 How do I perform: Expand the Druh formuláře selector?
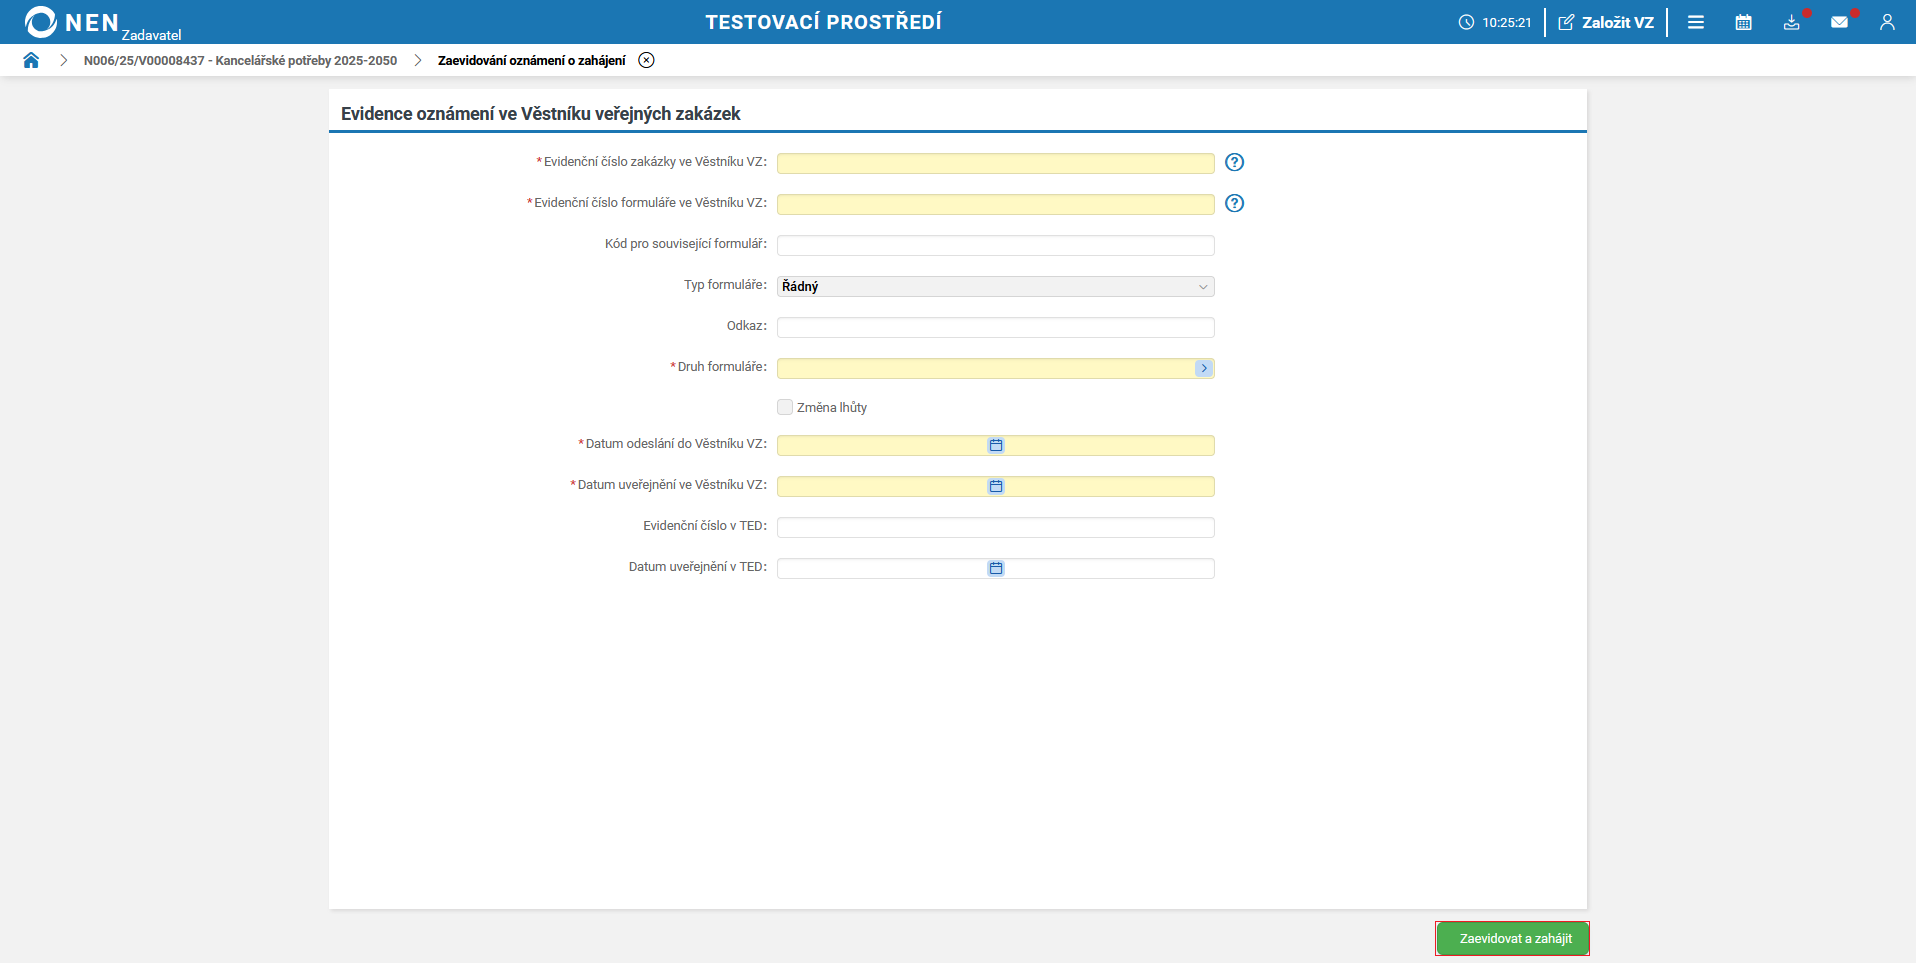(1203, 368)
